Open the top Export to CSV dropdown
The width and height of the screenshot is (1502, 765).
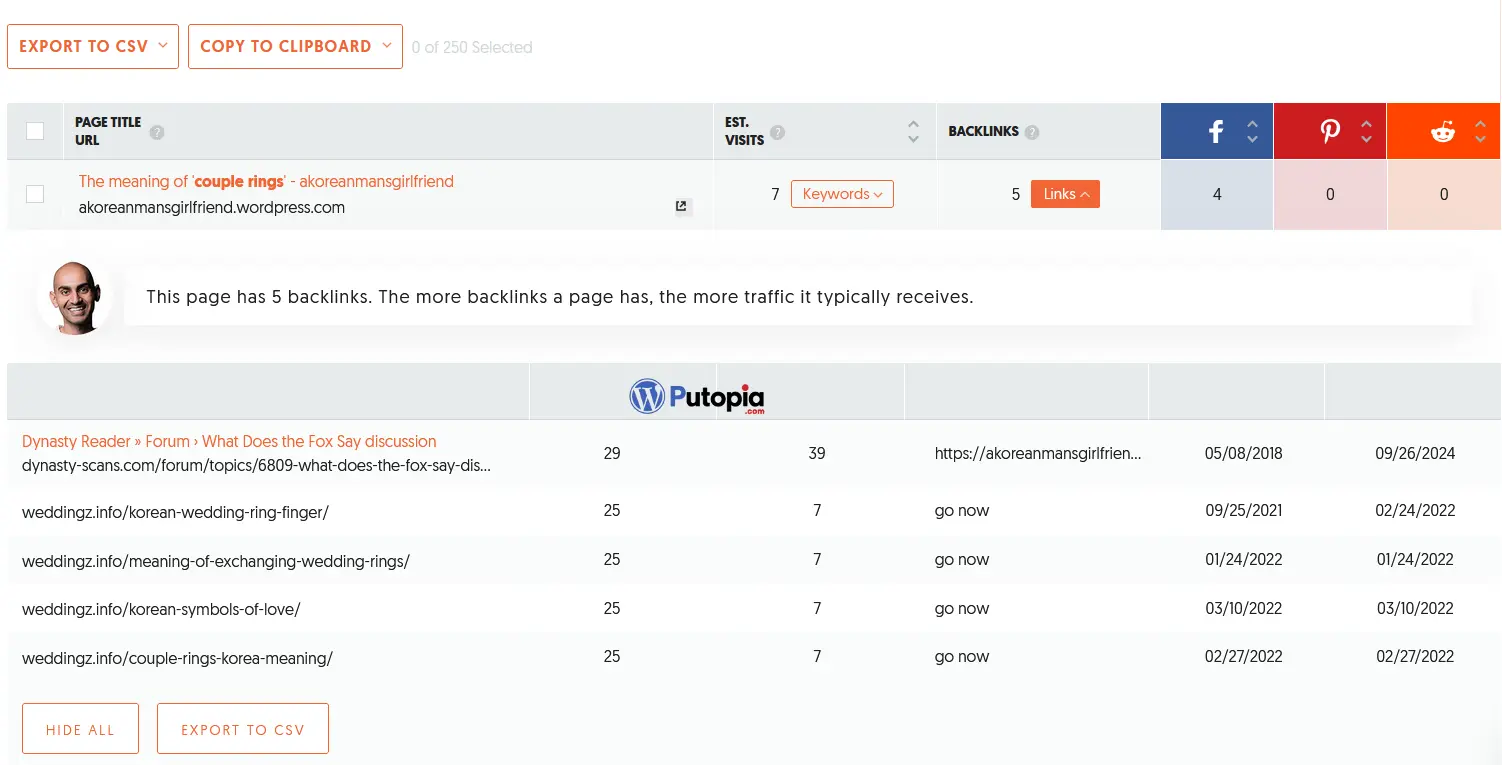pos(93,47)
